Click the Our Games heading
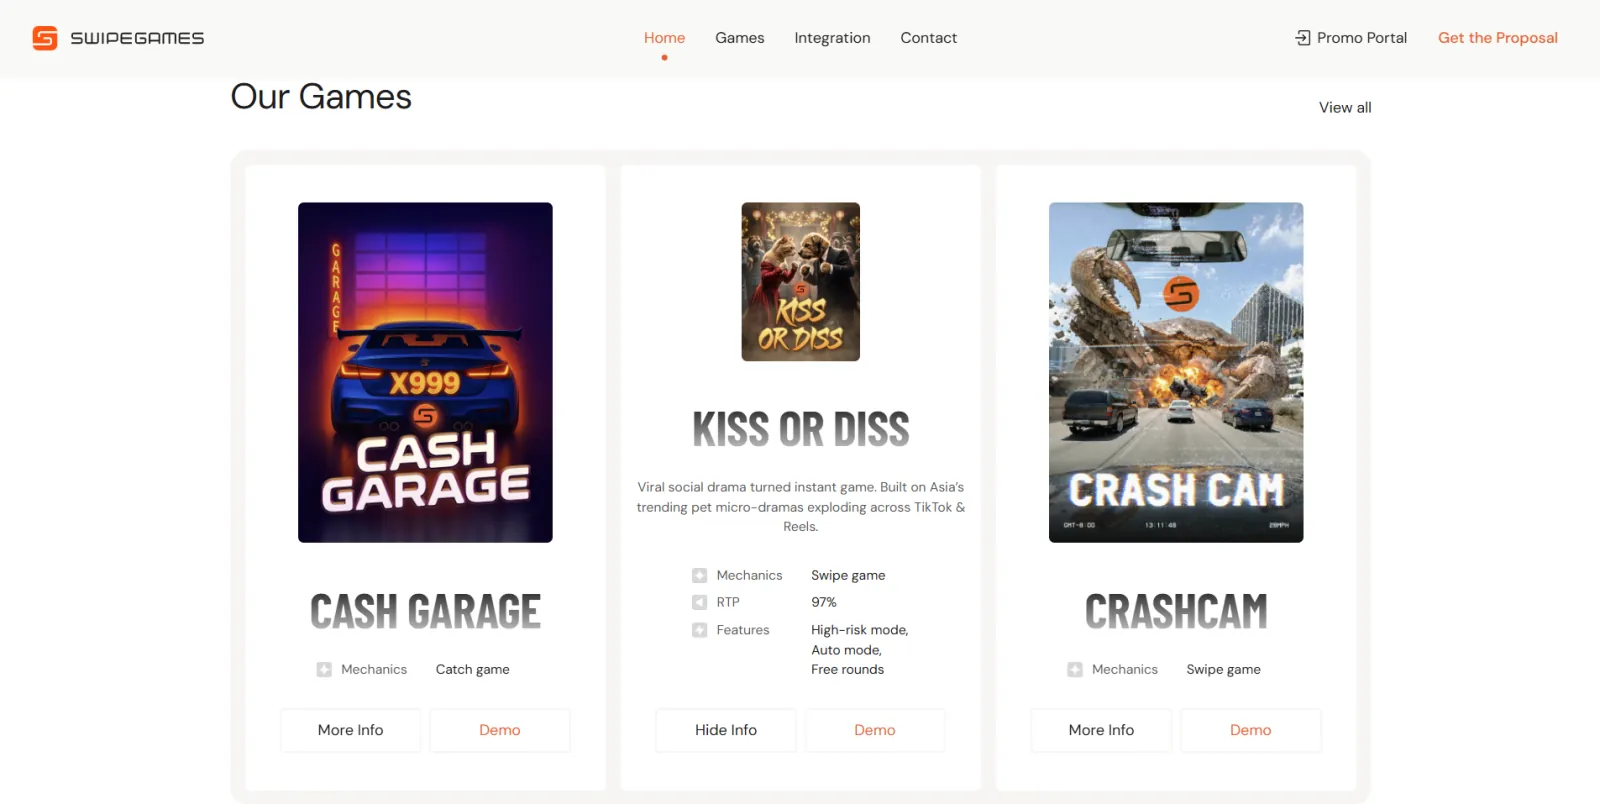The image size is (1600, 804). click(x=321, y=97)
